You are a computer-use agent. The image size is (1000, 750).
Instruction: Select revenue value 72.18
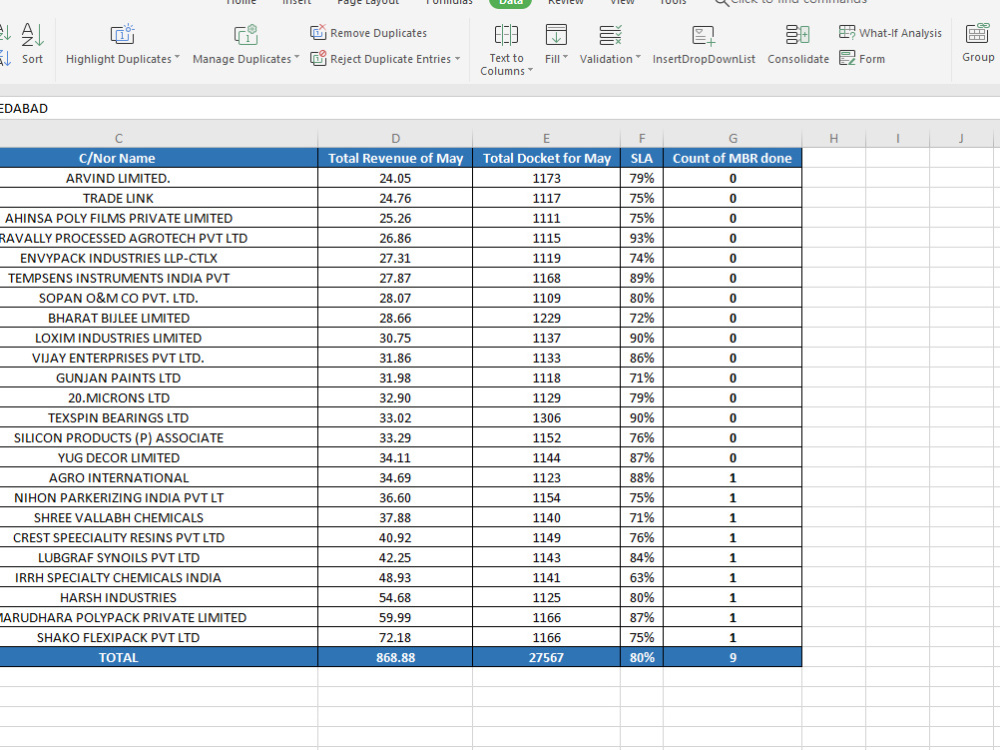(395, 638)
